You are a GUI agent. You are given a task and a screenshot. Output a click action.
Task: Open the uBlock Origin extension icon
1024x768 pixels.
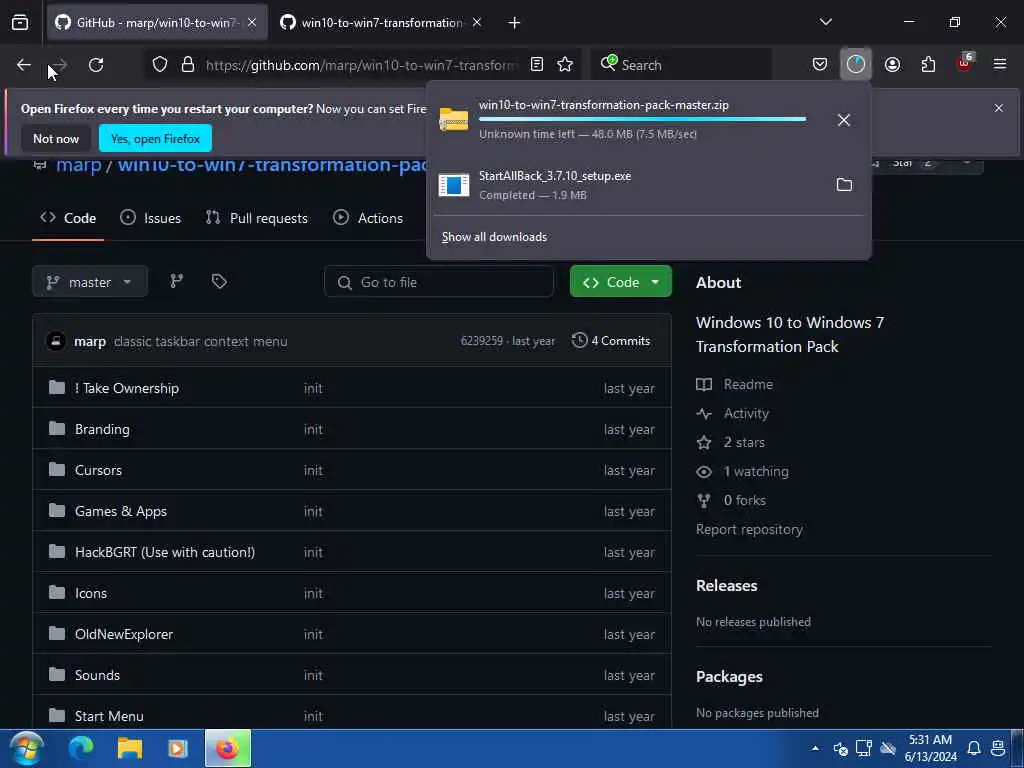tap(965, 63)
